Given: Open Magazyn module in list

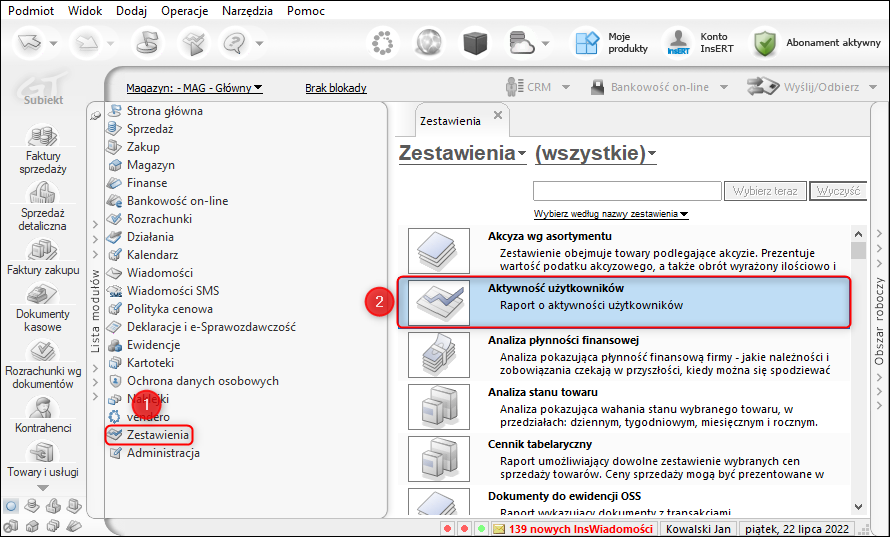Looking at the screenshot, I should pos(150,165).
